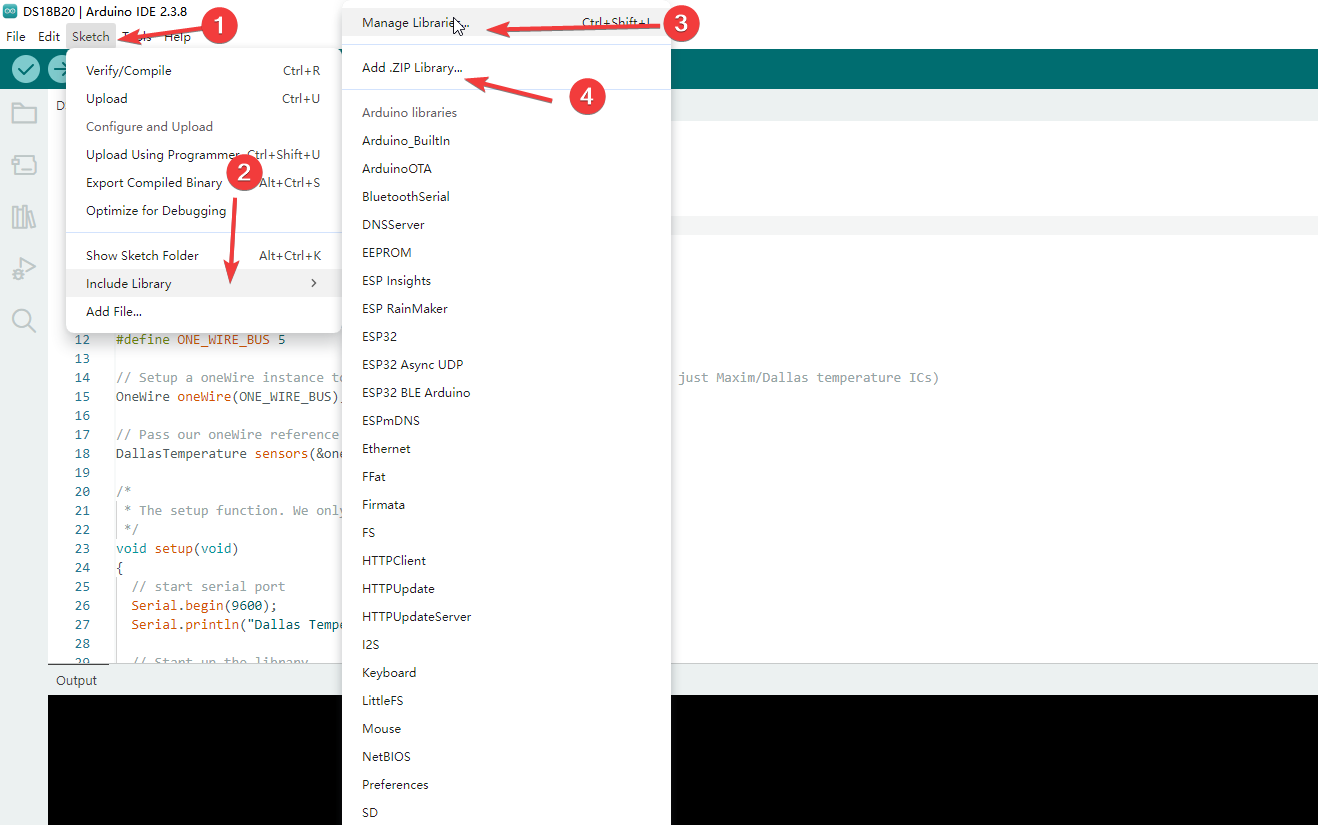Include the Preferences library
Image resolution: width=1318 pixels, height=825 pixels.
[506, 785]
